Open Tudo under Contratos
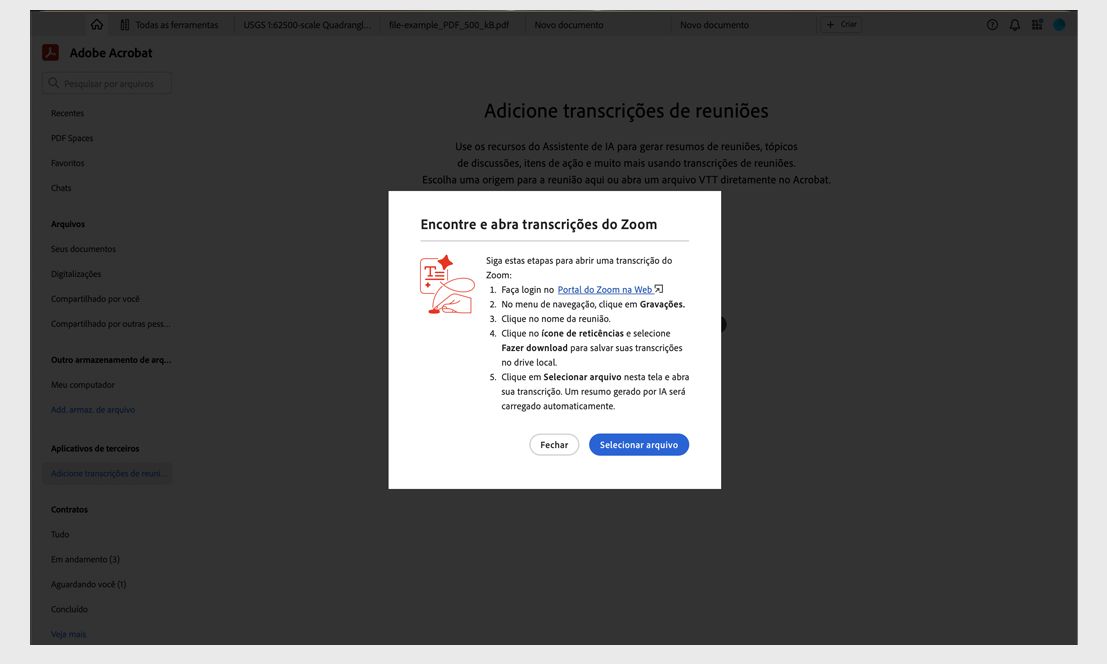The height and width of the screenshot is (664, 1107). pos(60,534)
